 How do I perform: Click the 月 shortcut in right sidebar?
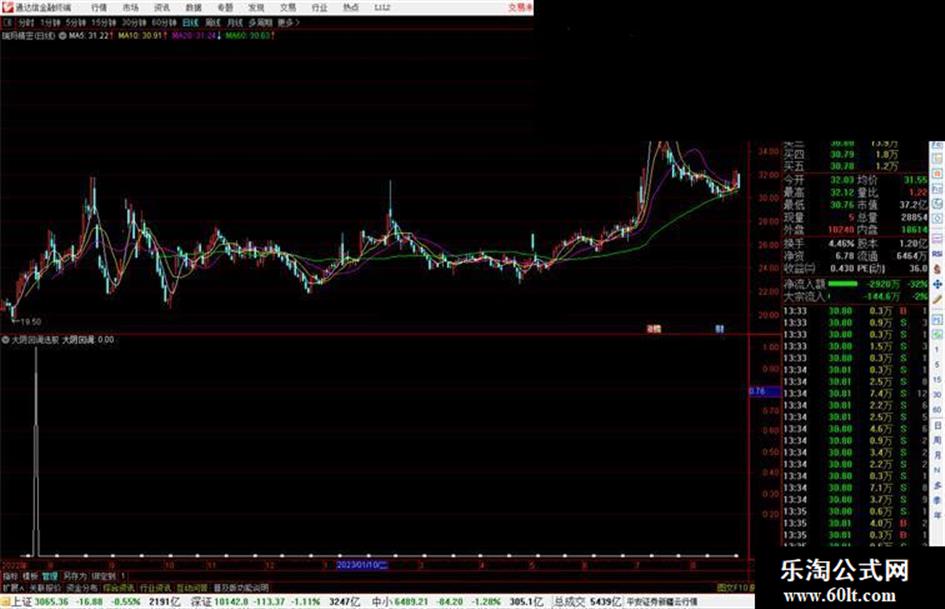click(937, 455)
